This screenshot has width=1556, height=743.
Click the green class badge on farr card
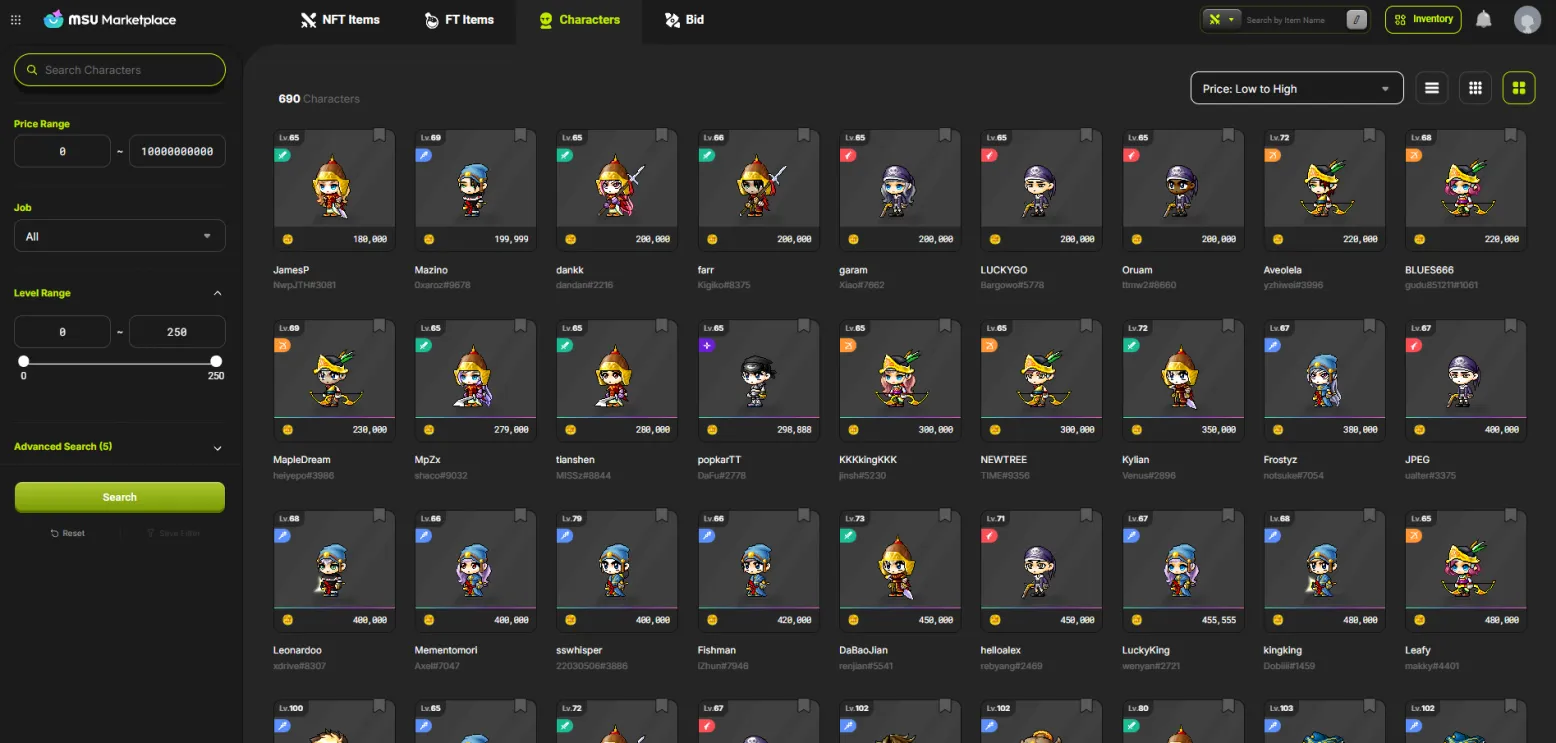[707, 155]
